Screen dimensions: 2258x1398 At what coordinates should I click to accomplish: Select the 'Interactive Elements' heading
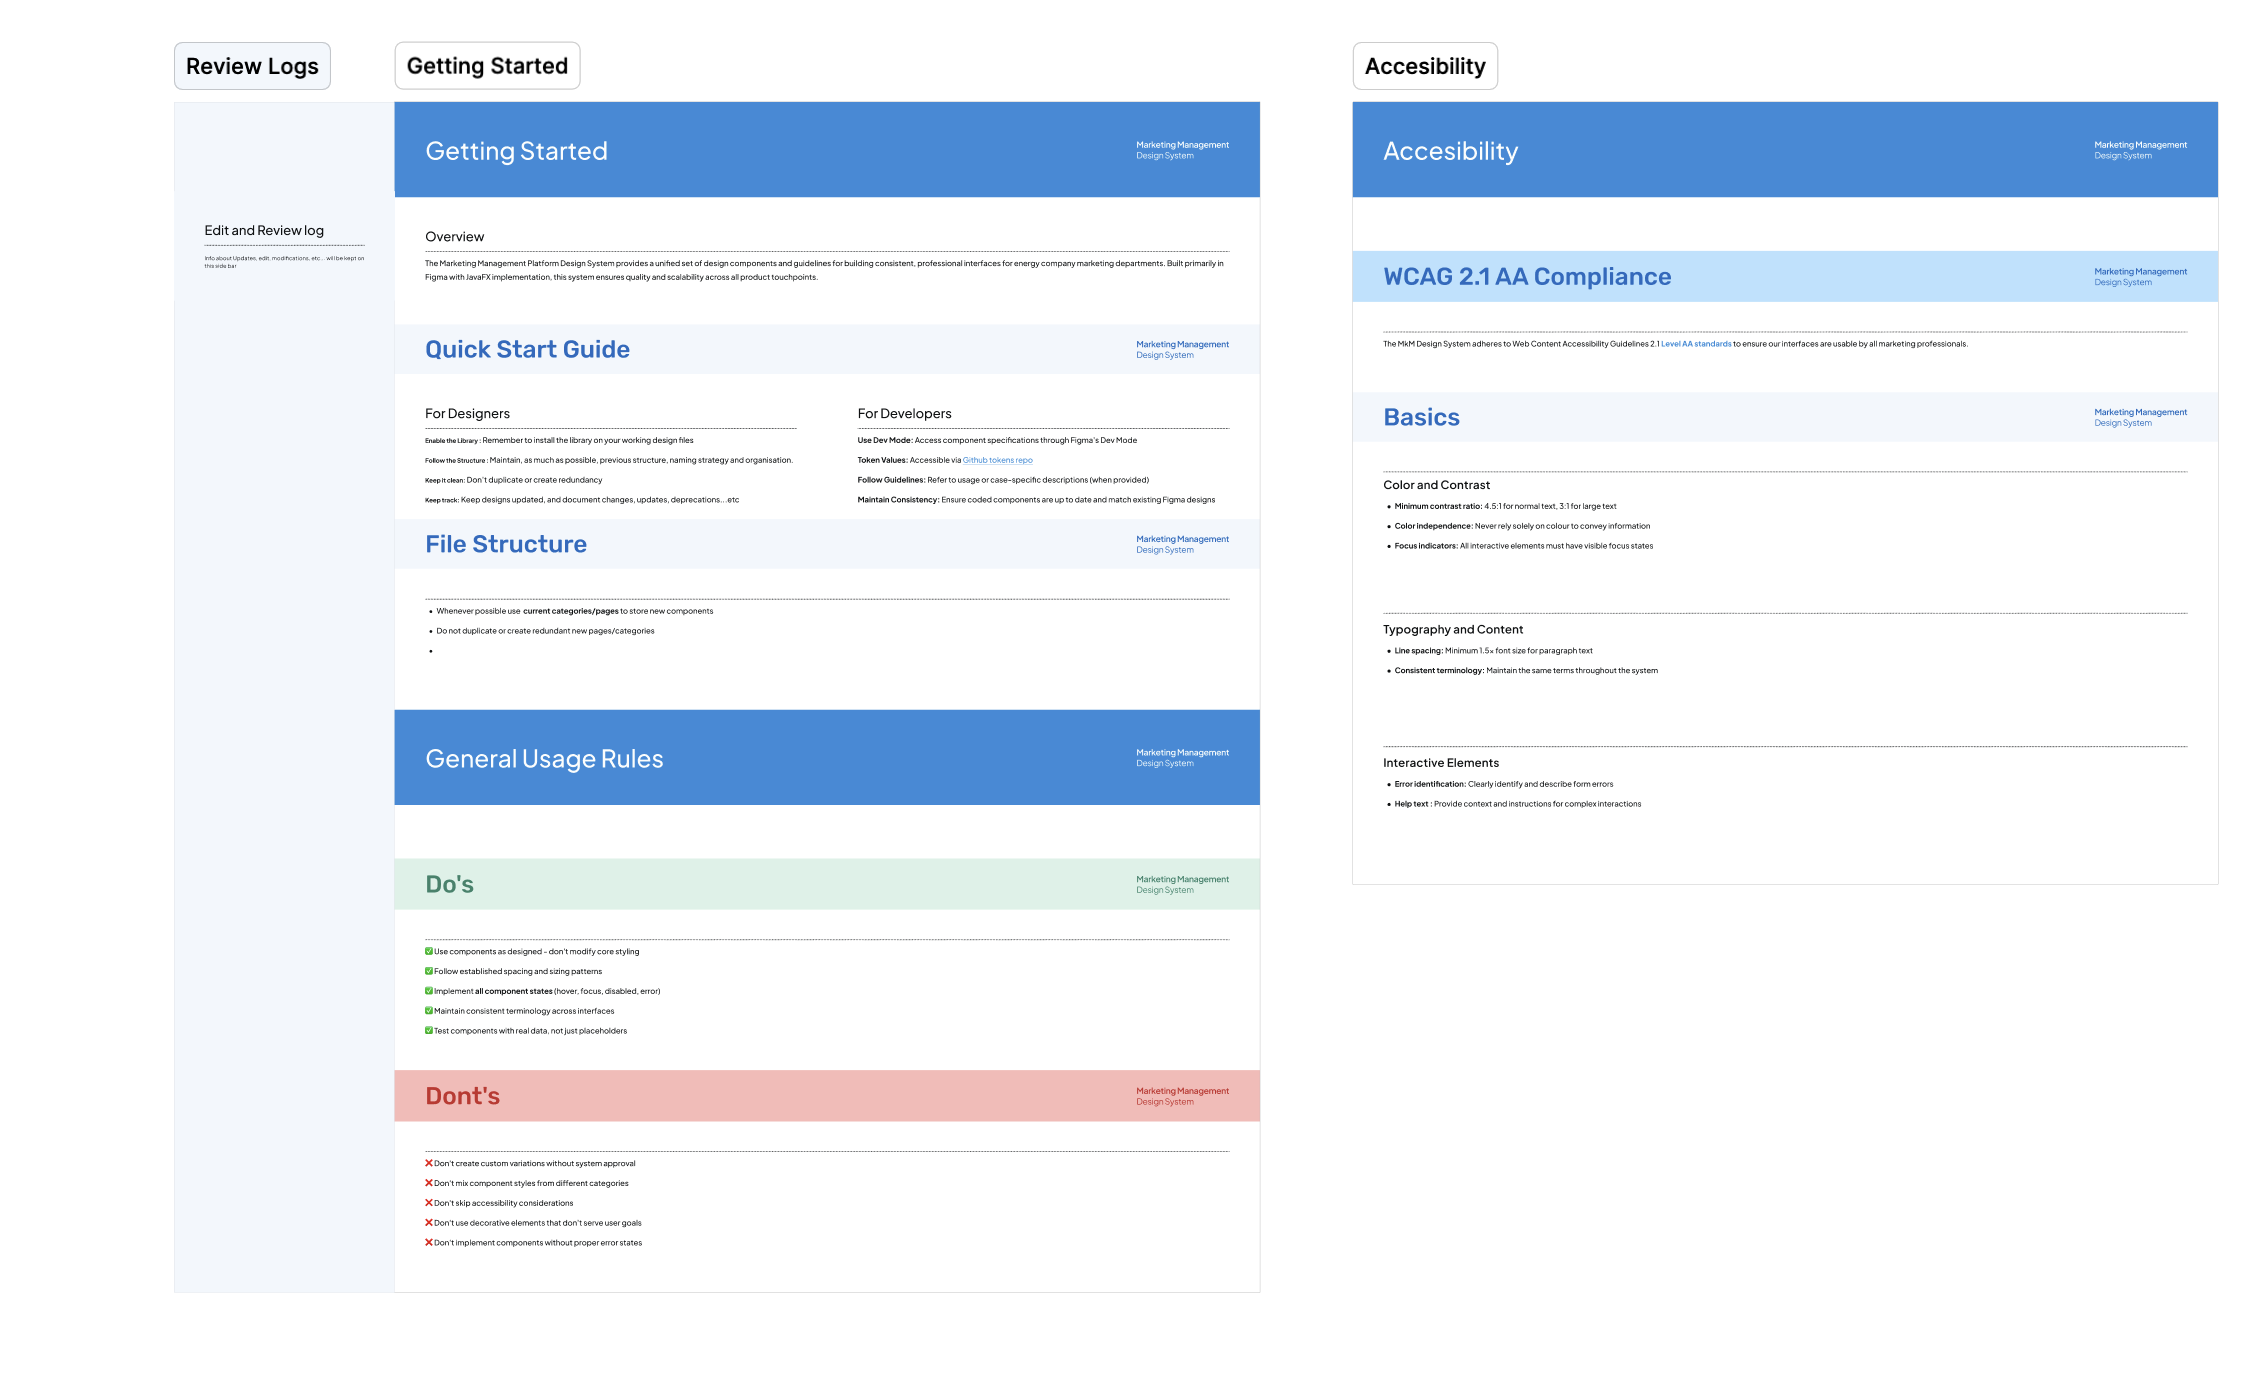(1440, 763)
